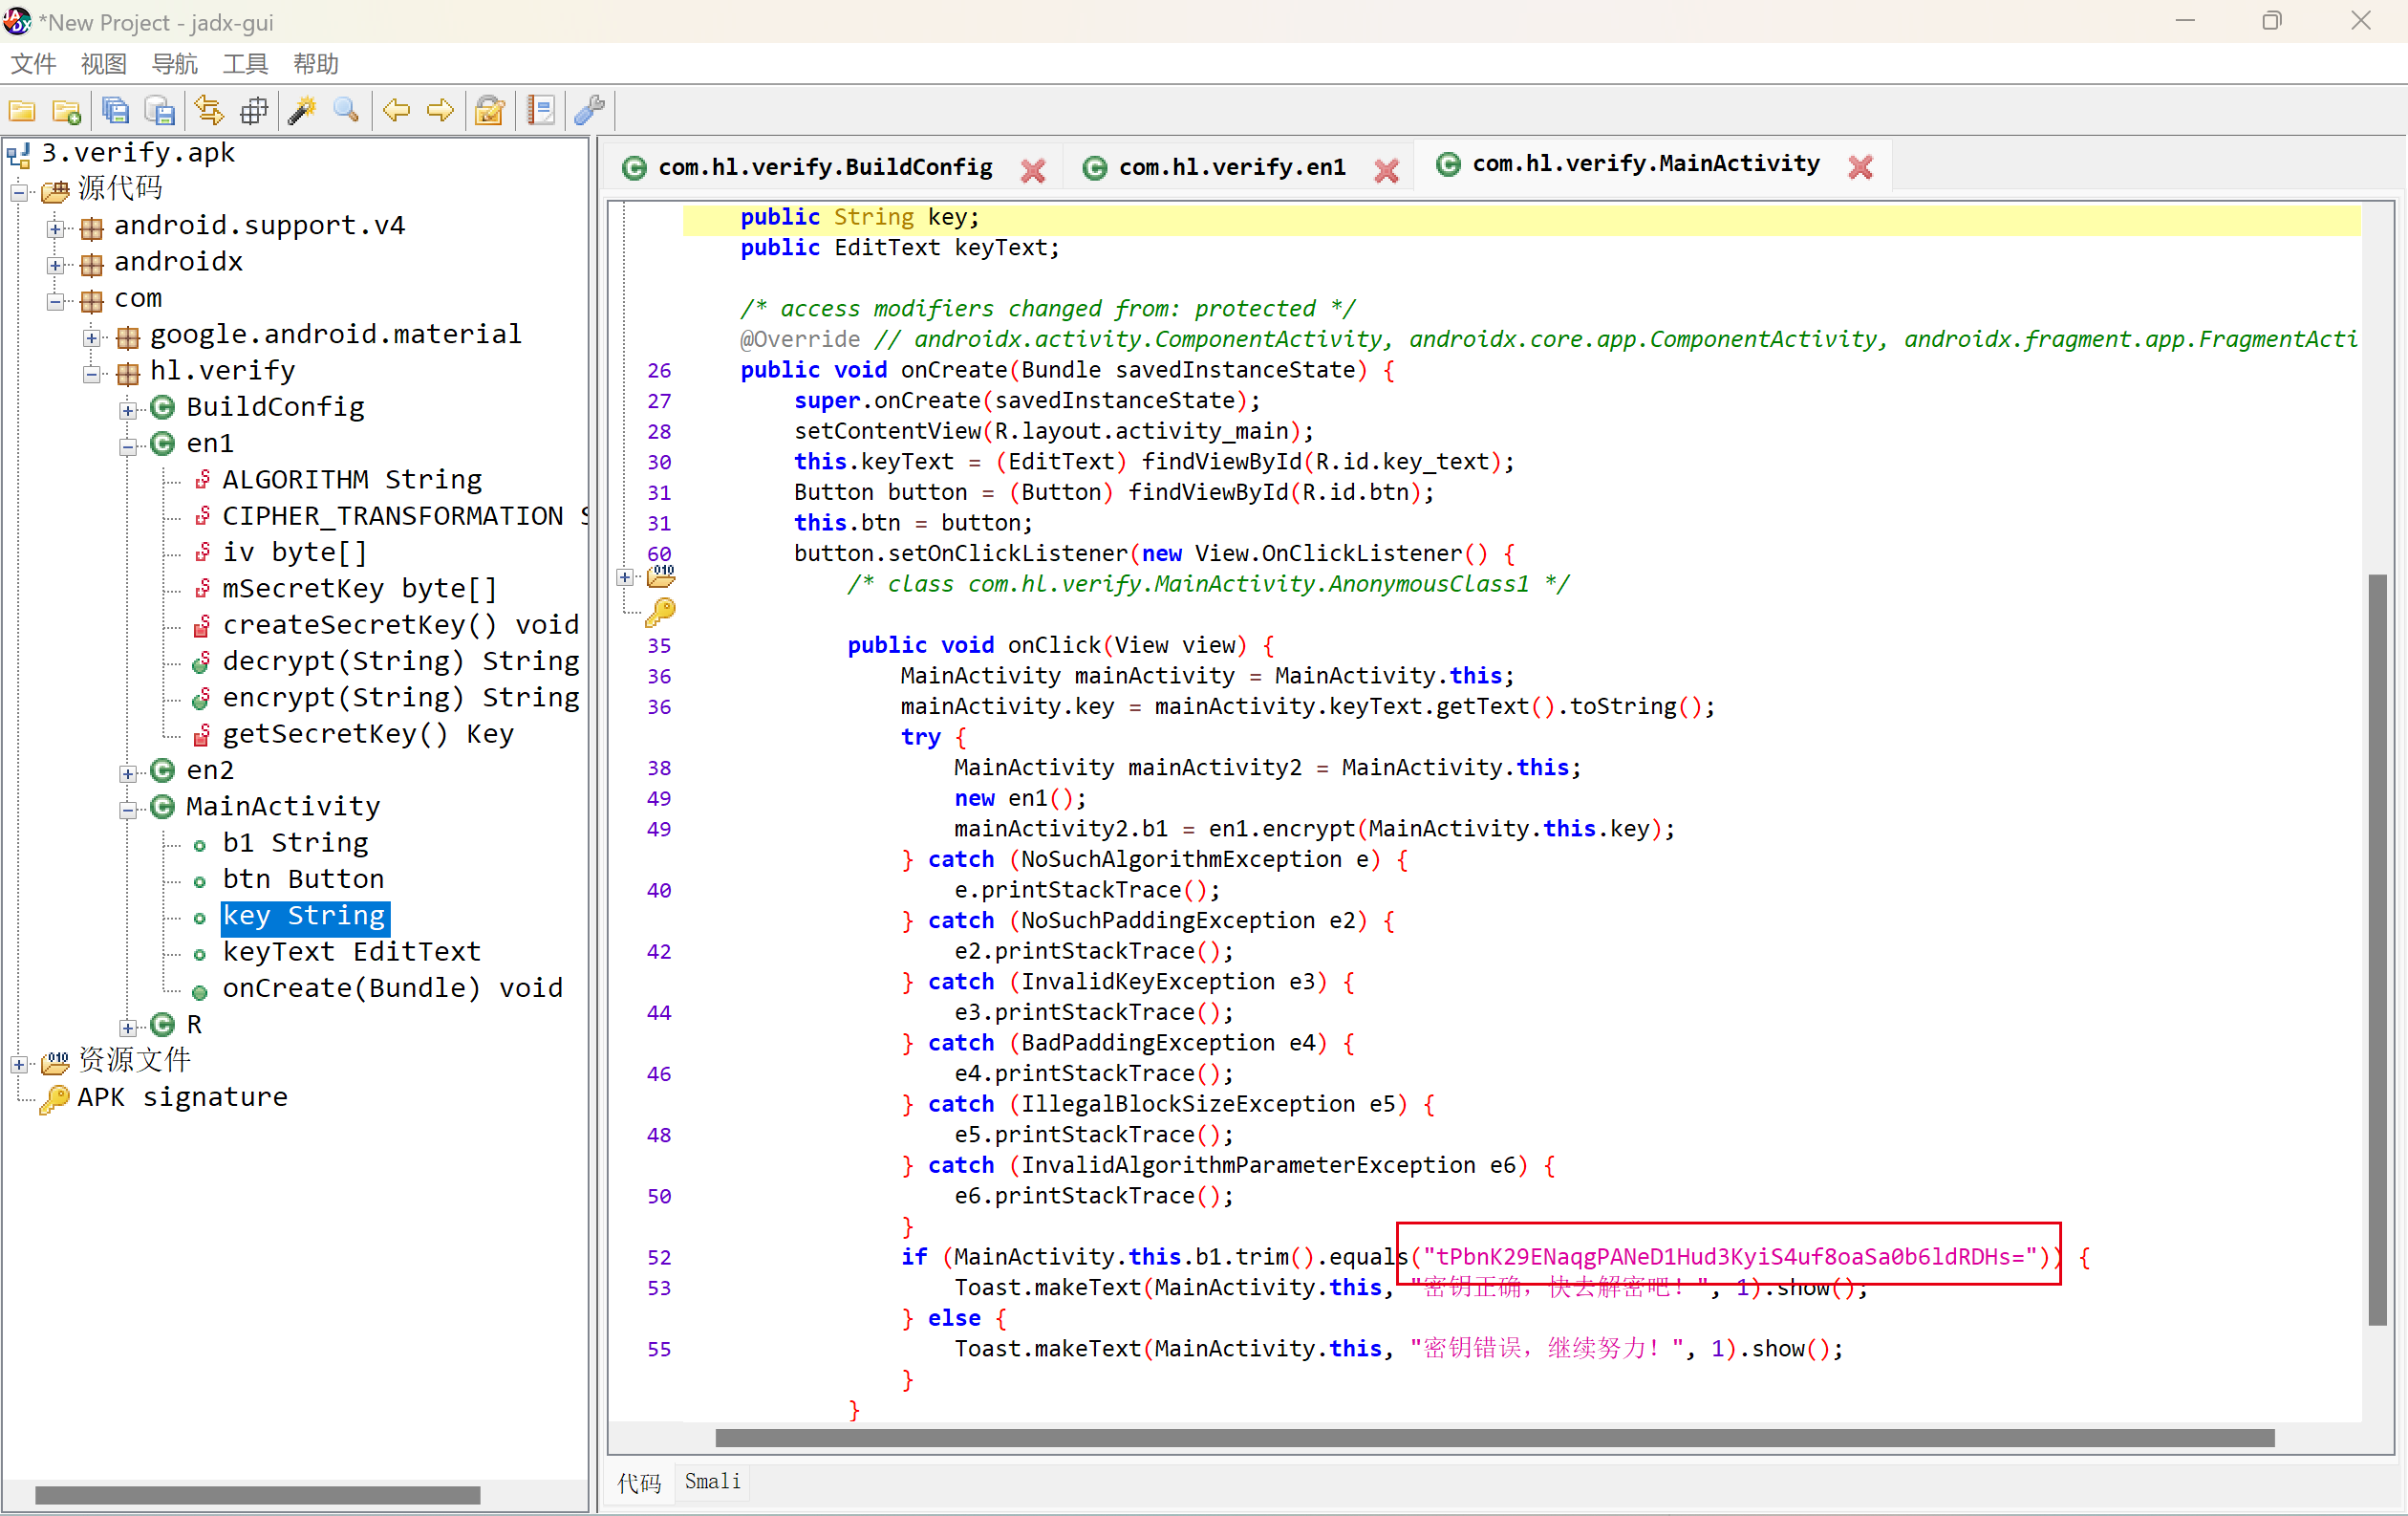The image size is (2408, 1516).
Task: Collapse the MainActivity class node
Action: (128, 809)
